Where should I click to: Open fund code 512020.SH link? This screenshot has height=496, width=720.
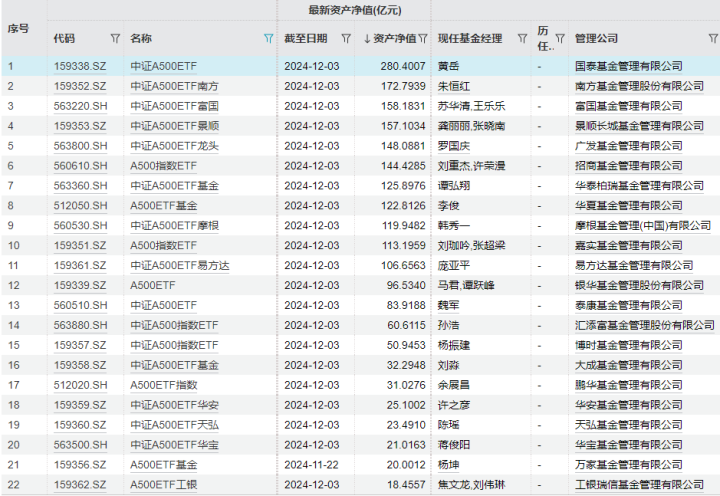pos(80,385)
